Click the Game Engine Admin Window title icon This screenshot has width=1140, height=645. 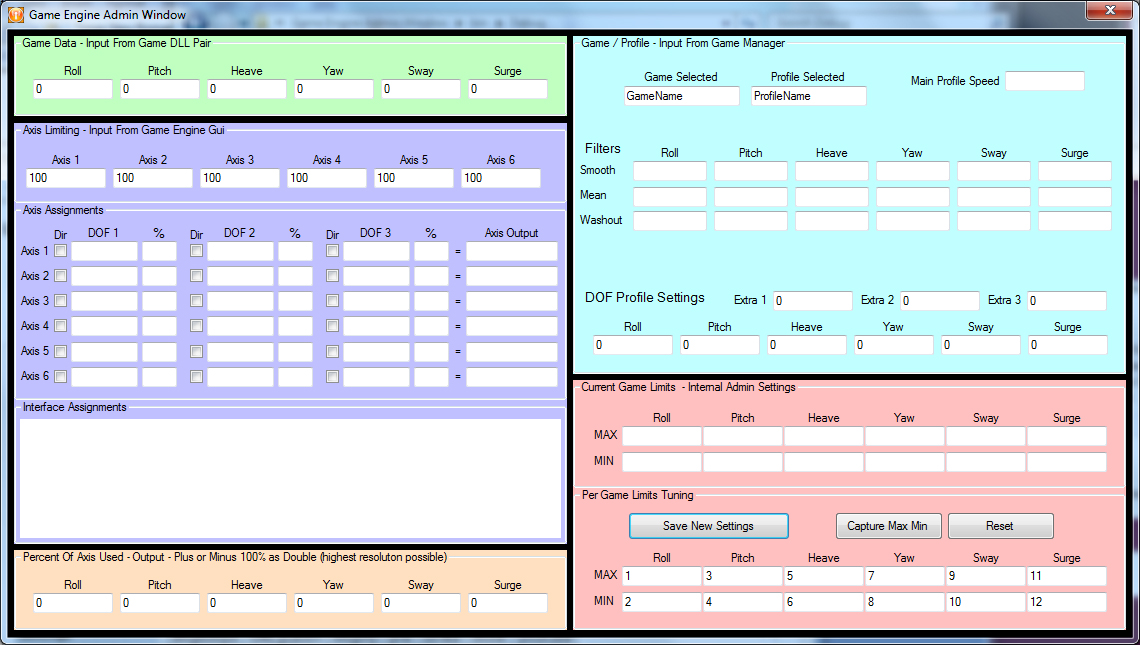(15, 14)
